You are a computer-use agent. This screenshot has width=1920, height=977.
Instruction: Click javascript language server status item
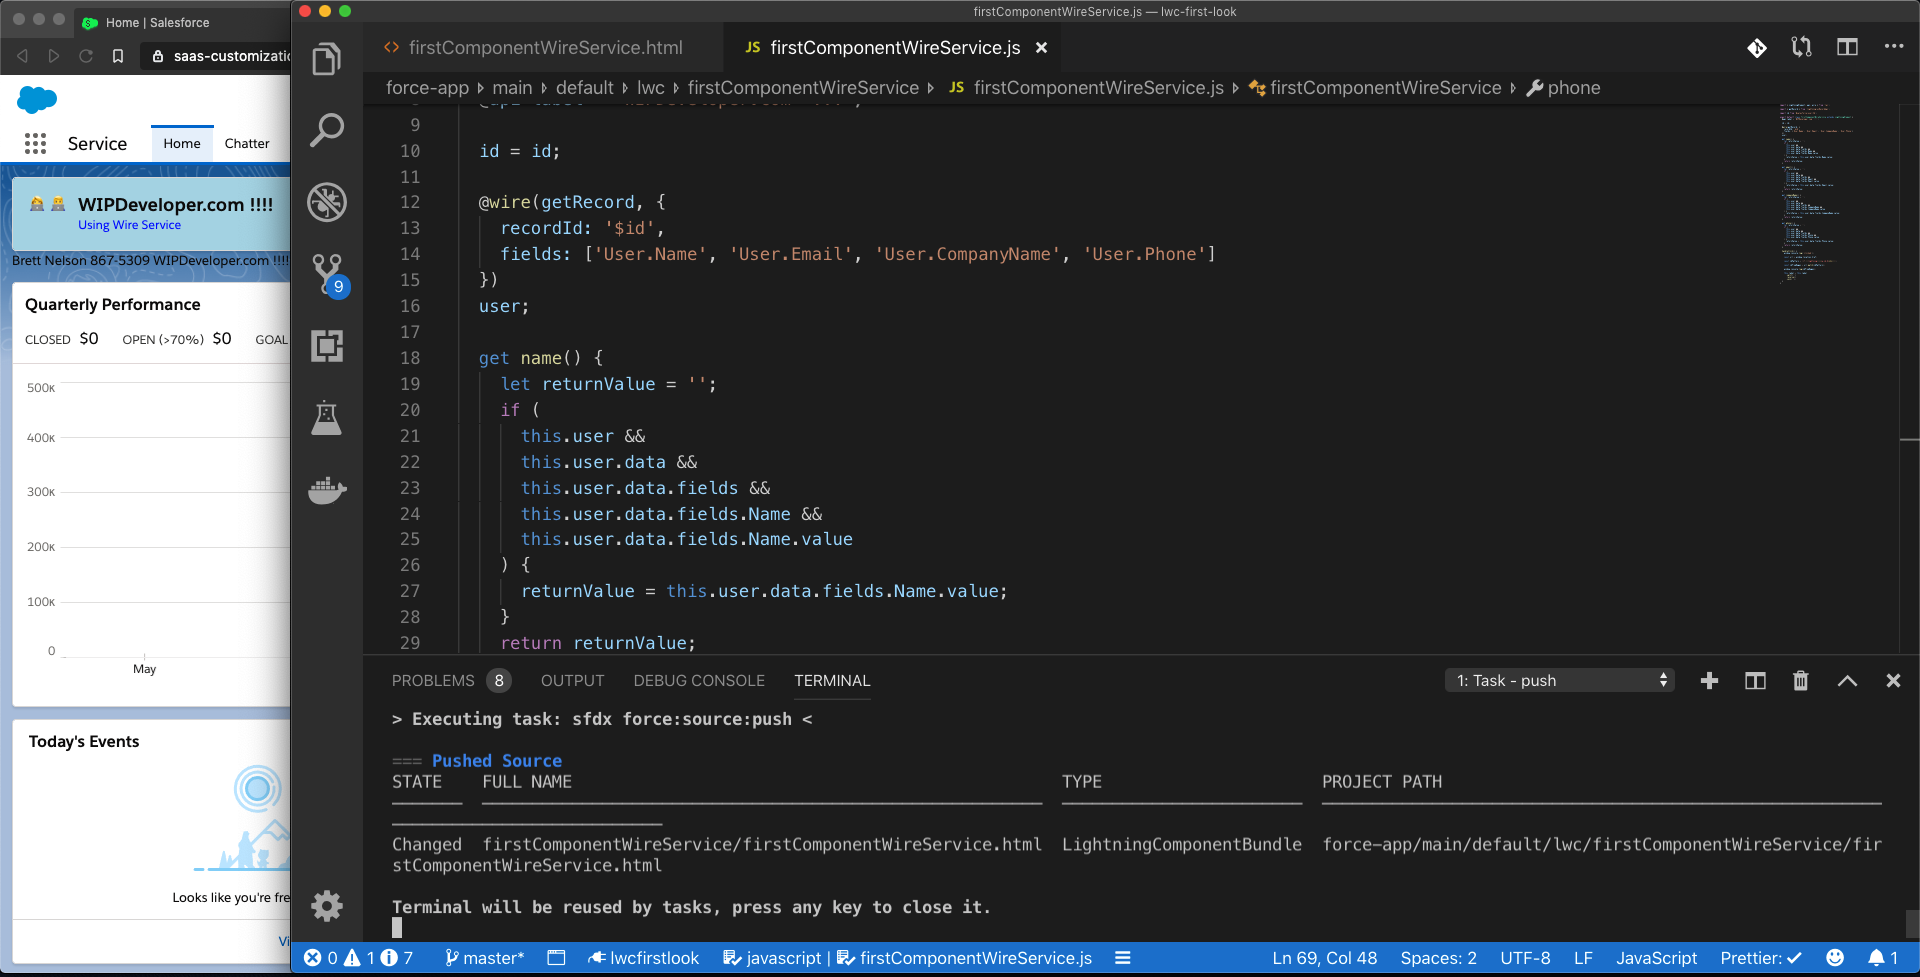pos(772,958)
